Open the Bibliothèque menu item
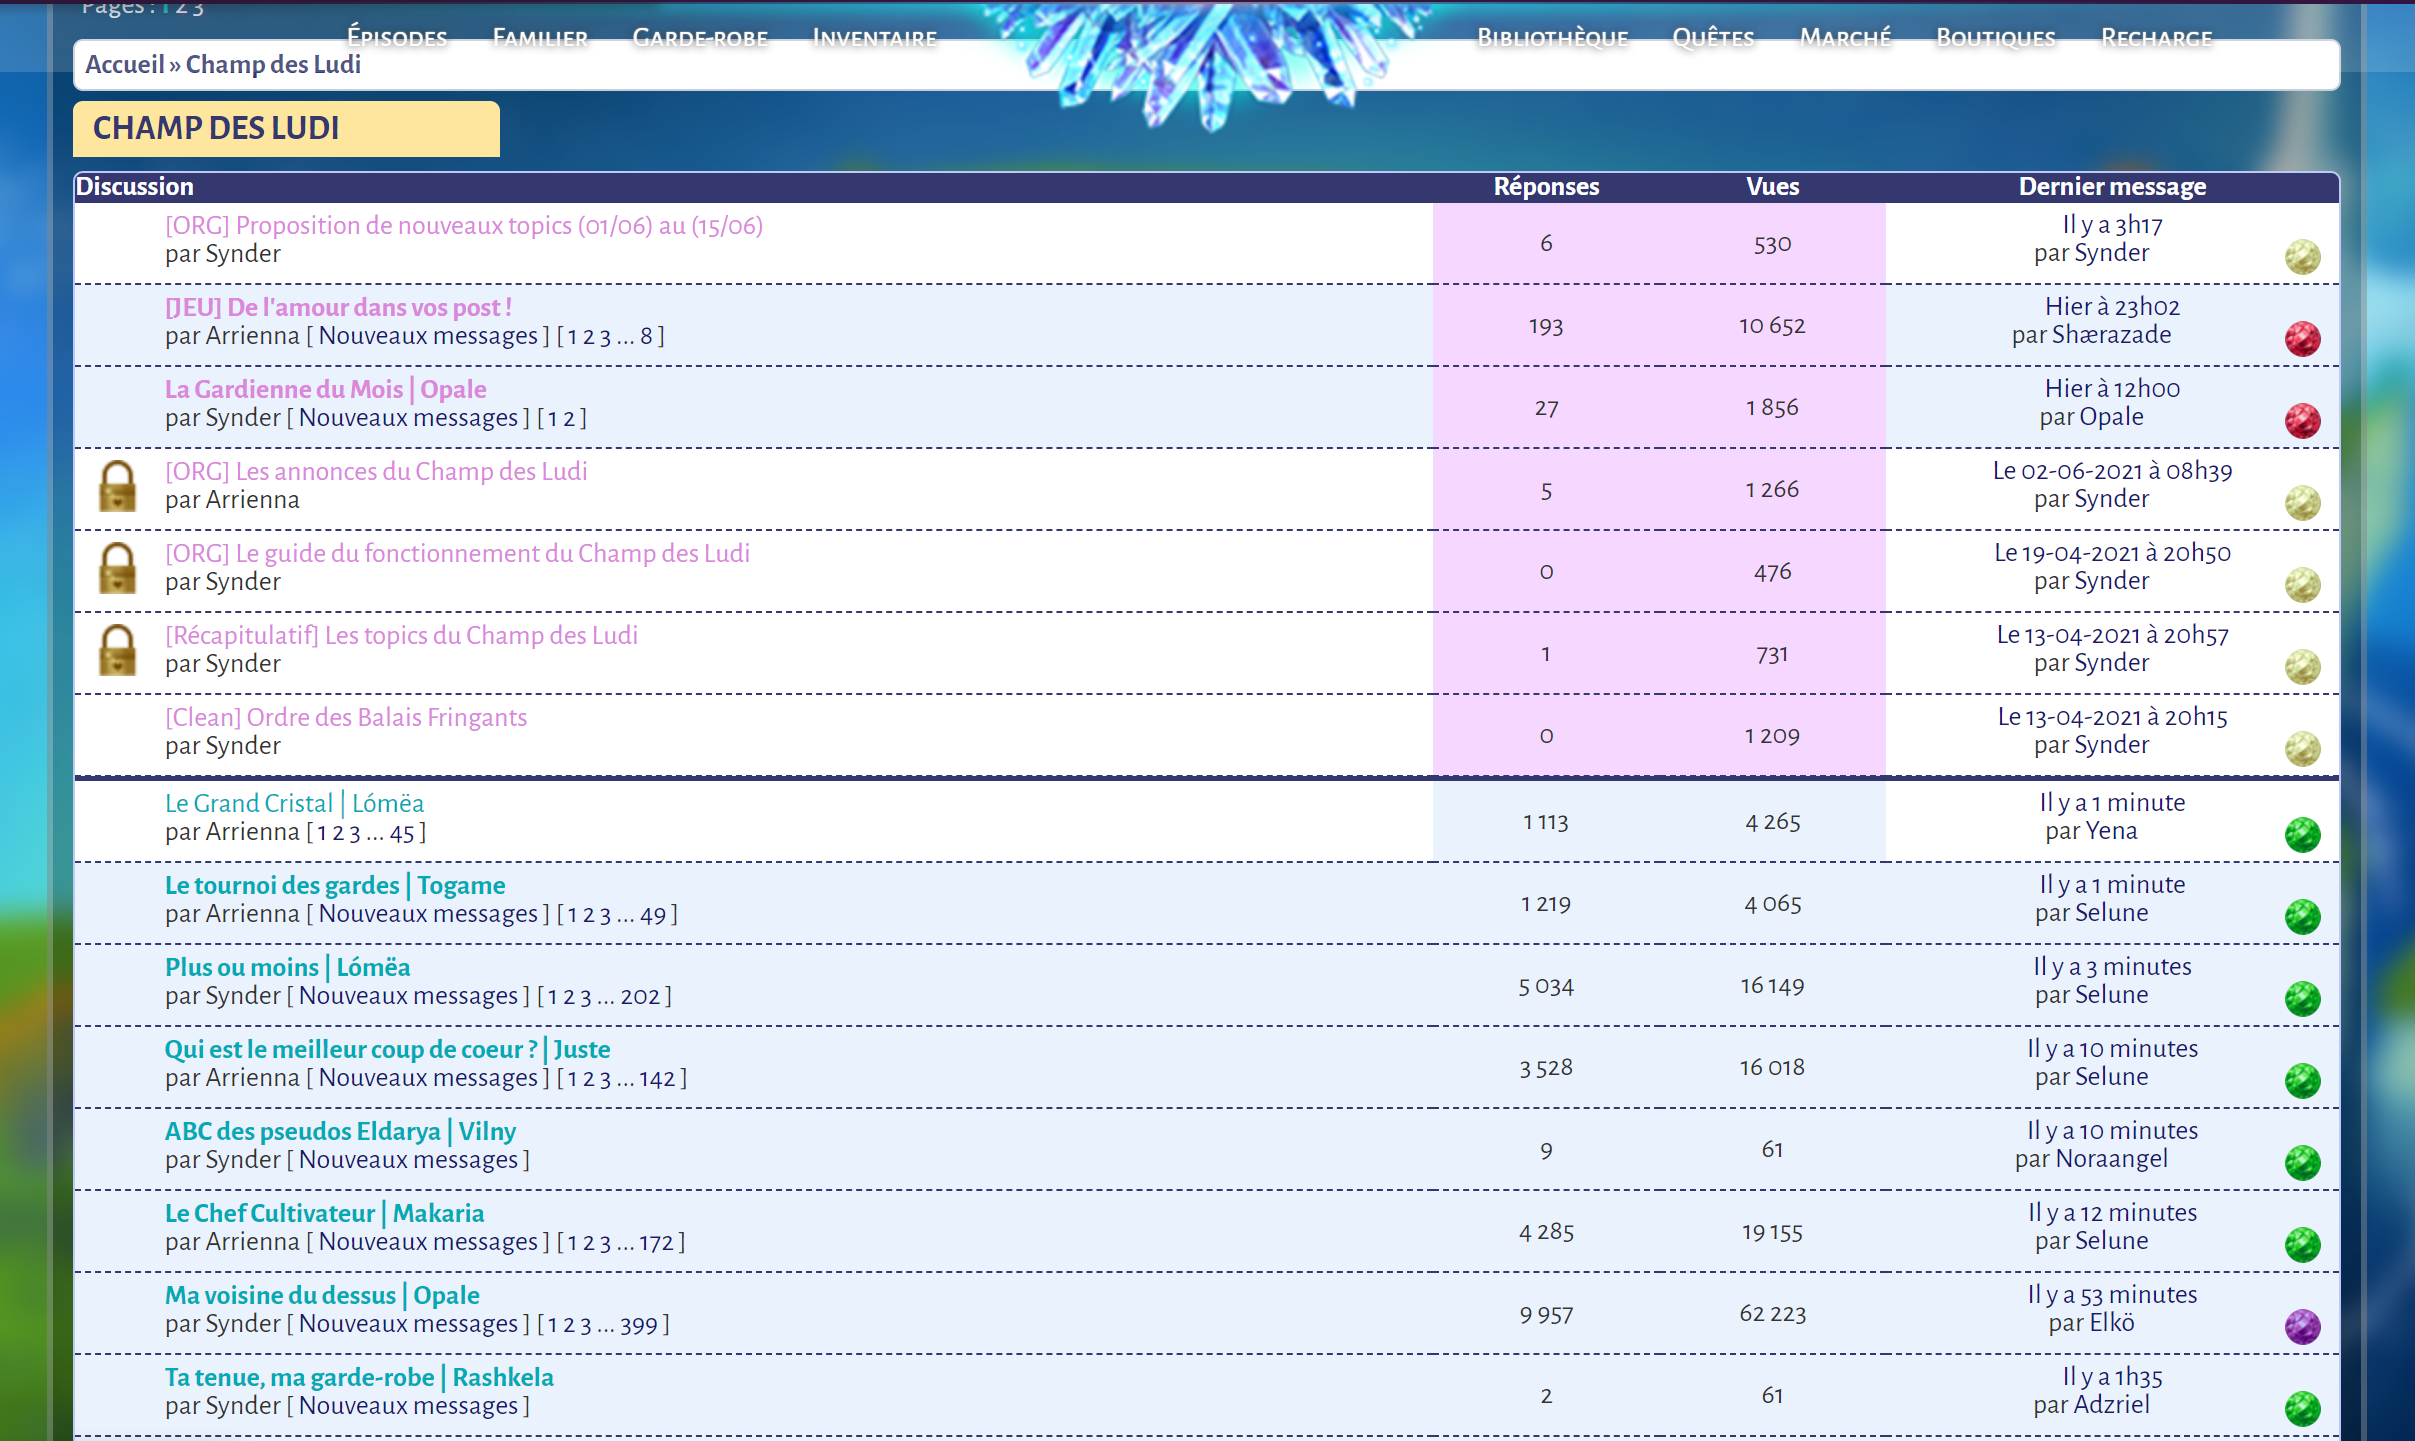 1552,38
